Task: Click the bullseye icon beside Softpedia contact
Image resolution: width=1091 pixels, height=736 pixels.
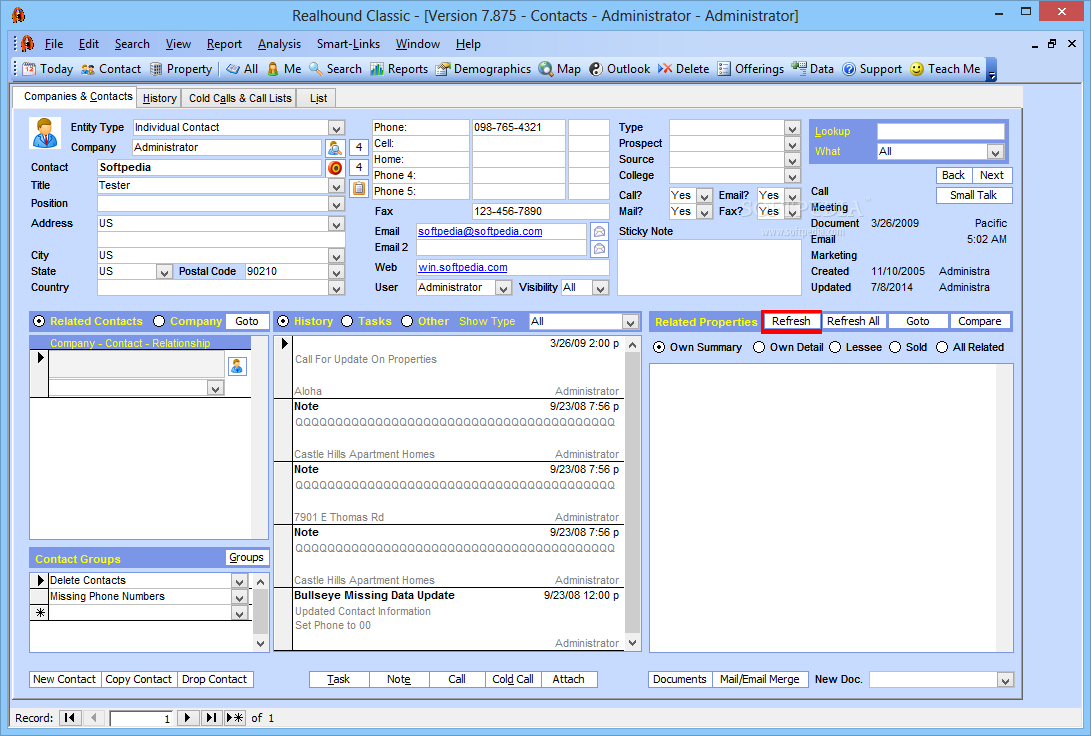Action: [335, 168]
